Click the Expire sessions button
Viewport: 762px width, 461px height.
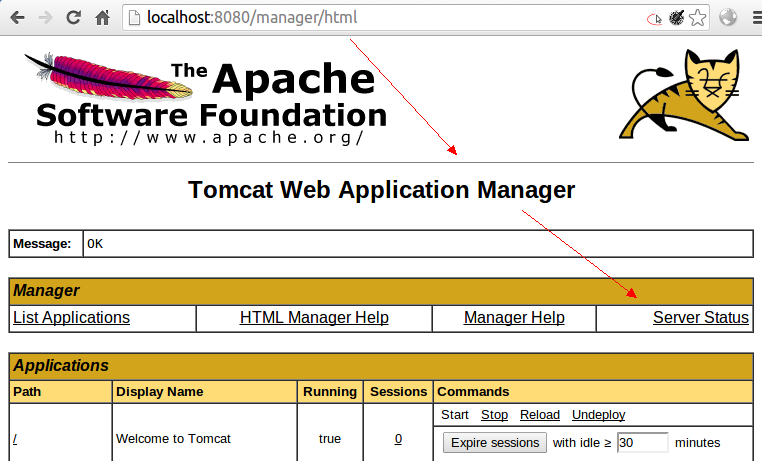point(495,443)
